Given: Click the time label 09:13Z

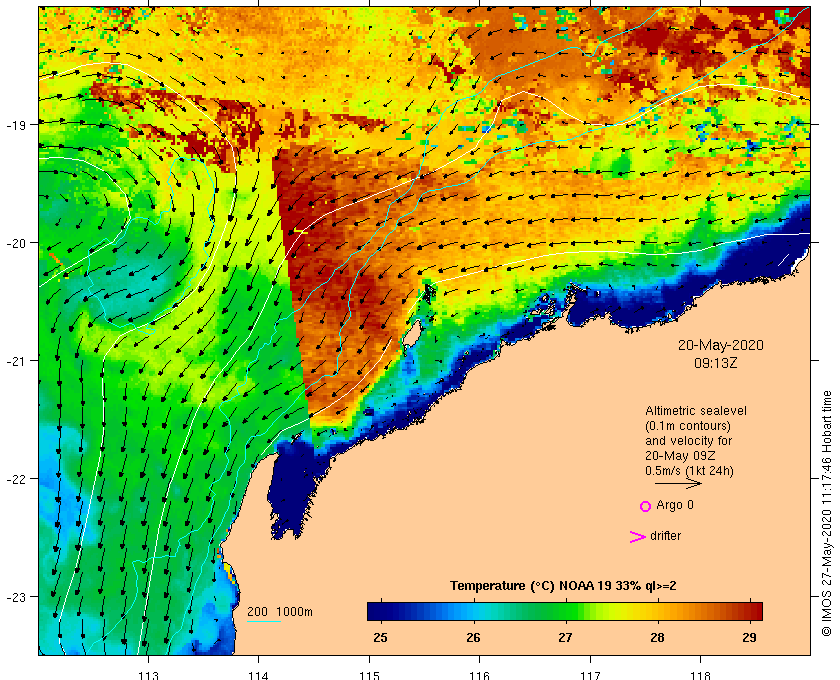Looking at the screenshot, I should pyautogui.click(x=716, y=363).
